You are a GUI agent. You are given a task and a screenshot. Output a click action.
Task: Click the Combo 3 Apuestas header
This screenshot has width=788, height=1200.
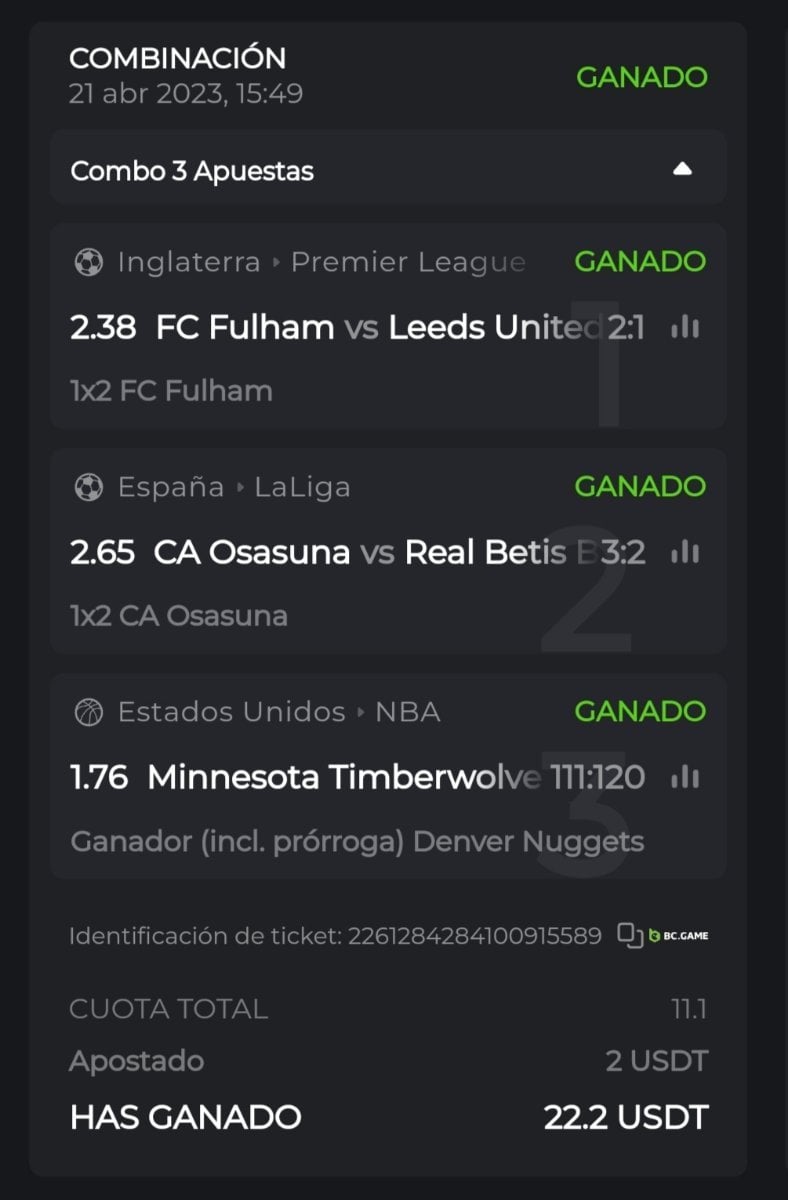192,171
